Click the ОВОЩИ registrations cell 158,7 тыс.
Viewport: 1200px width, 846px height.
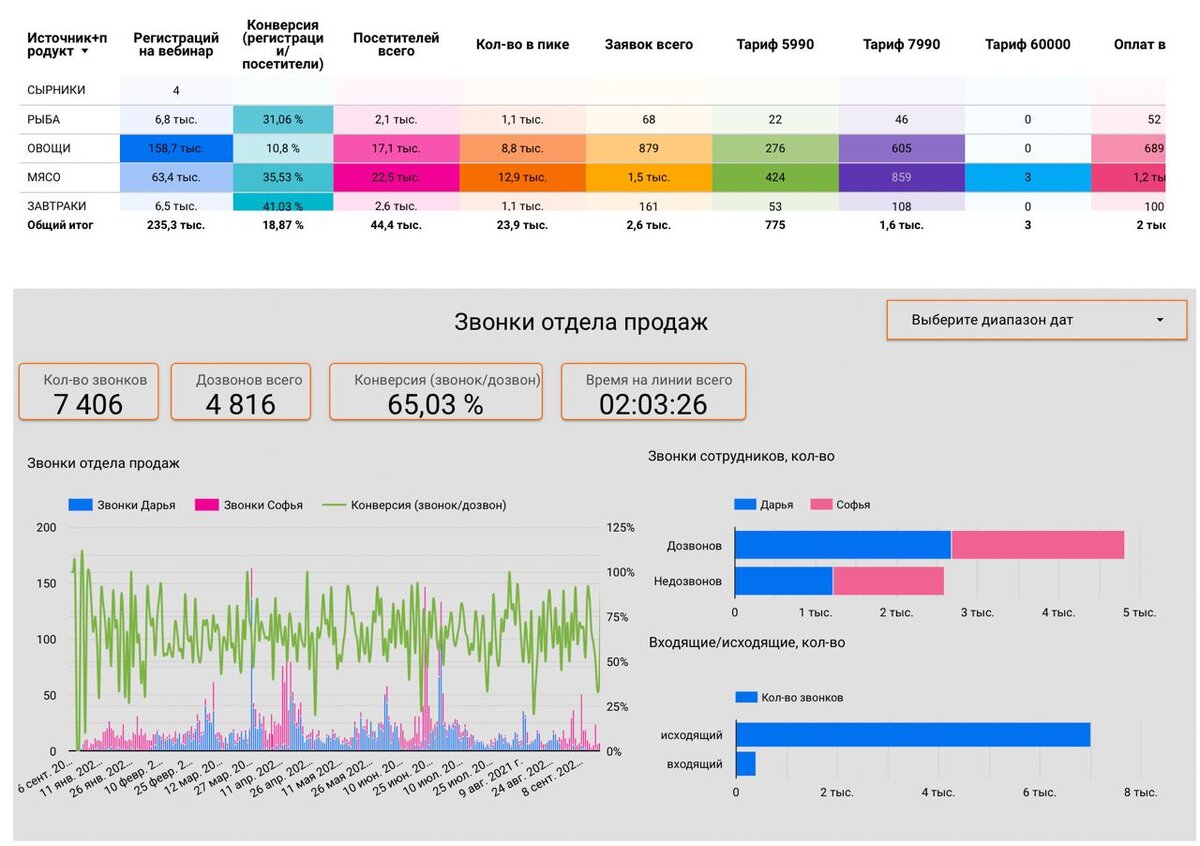point(176,148)
